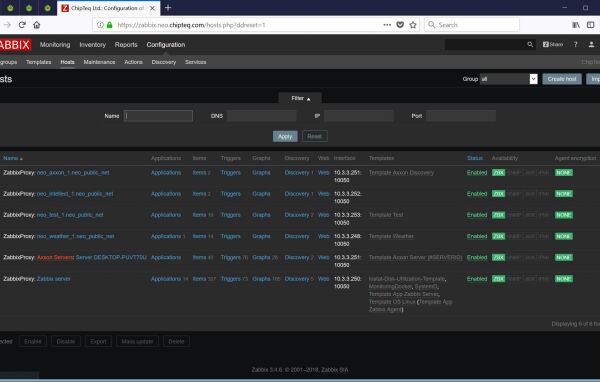
Task: Open the Library icon in Firefox toolbar
Action: tap(576, 25)
